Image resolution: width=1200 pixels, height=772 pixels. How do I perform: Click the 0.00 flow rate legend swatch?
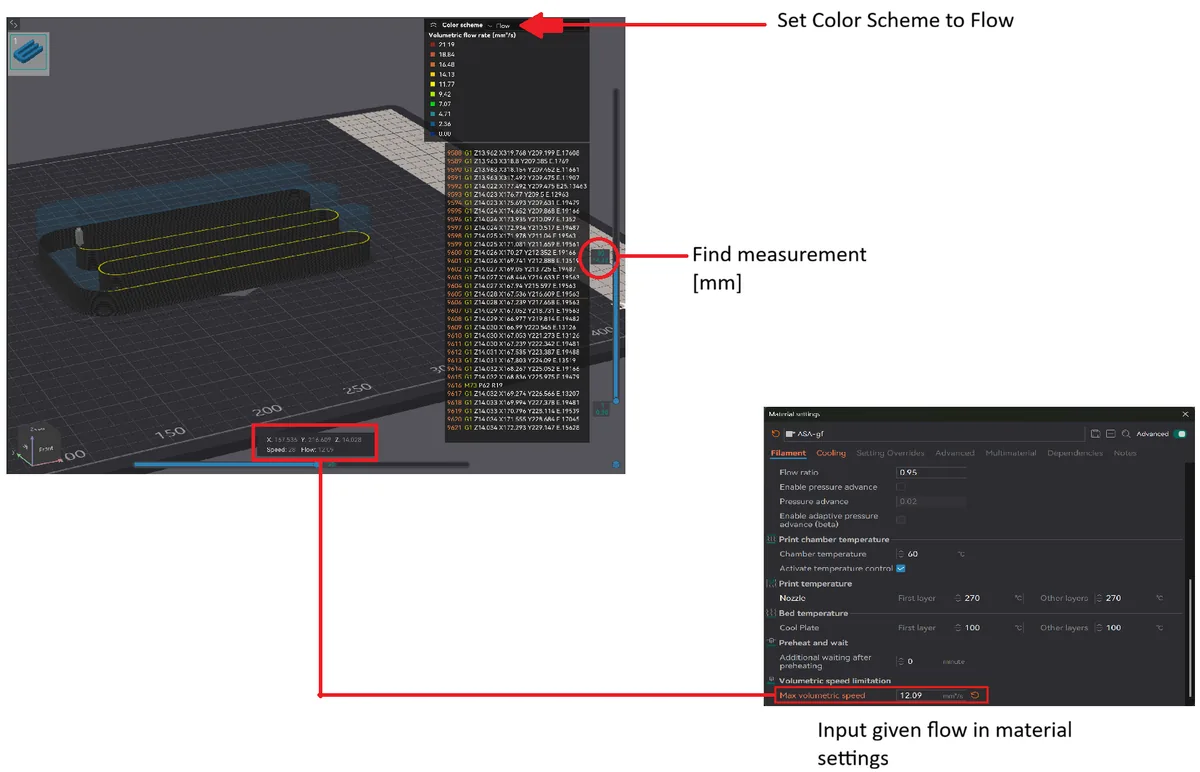(432, 133)
